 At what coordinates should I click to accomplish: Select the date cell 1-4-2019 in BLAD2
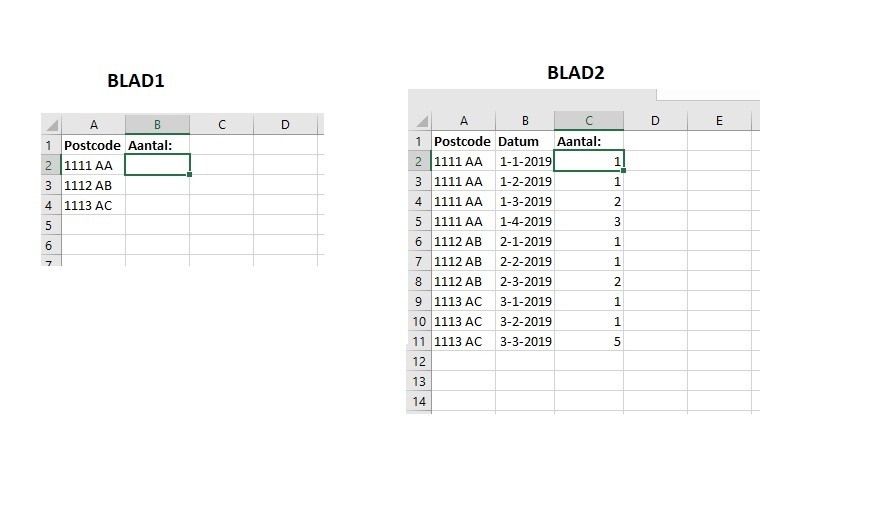[524, 221]
